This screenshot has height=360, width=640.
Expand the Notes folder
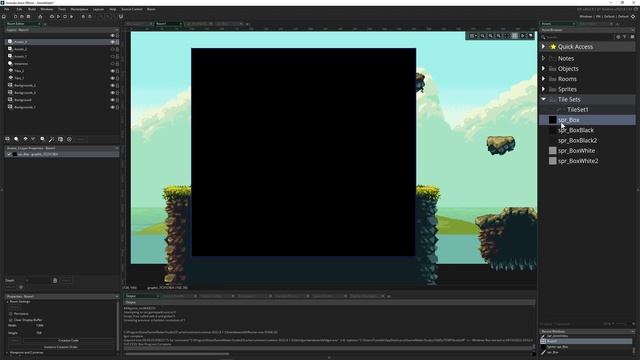[543, 58]
